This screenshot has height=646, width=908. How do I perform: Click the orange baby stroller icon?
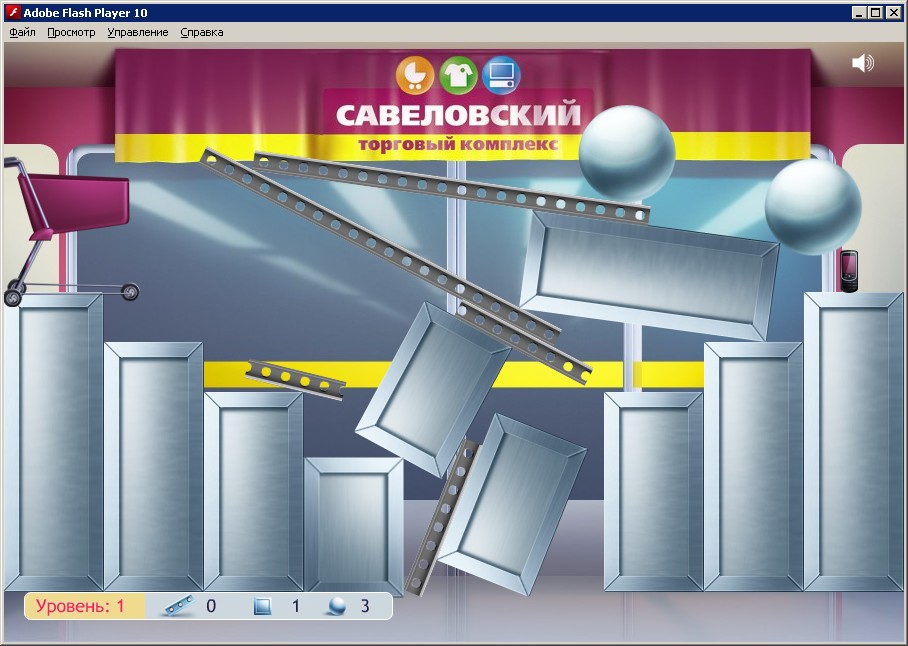coord(415,75)
